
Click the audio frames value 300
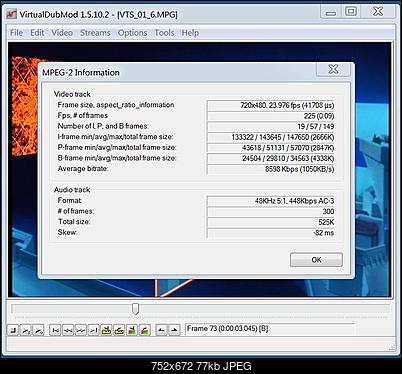click(x=271, y=212)
